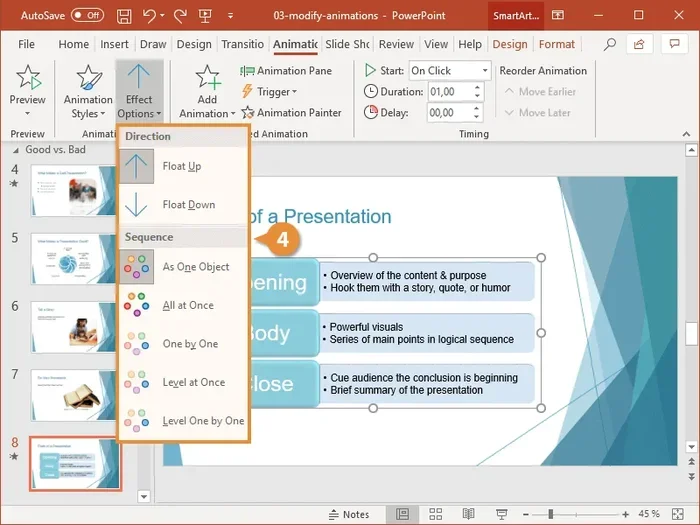700x525 pixels.
Task: Select slide 4 thumbnail
Action: [x=73, y=191]
